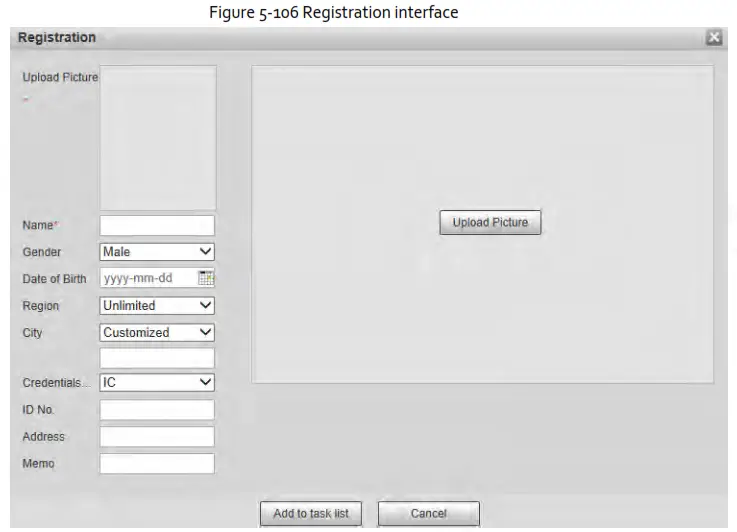Focus the Name input field
Image resolution: width=737 pixels, height=532 pixels.
tap(157, 226)
